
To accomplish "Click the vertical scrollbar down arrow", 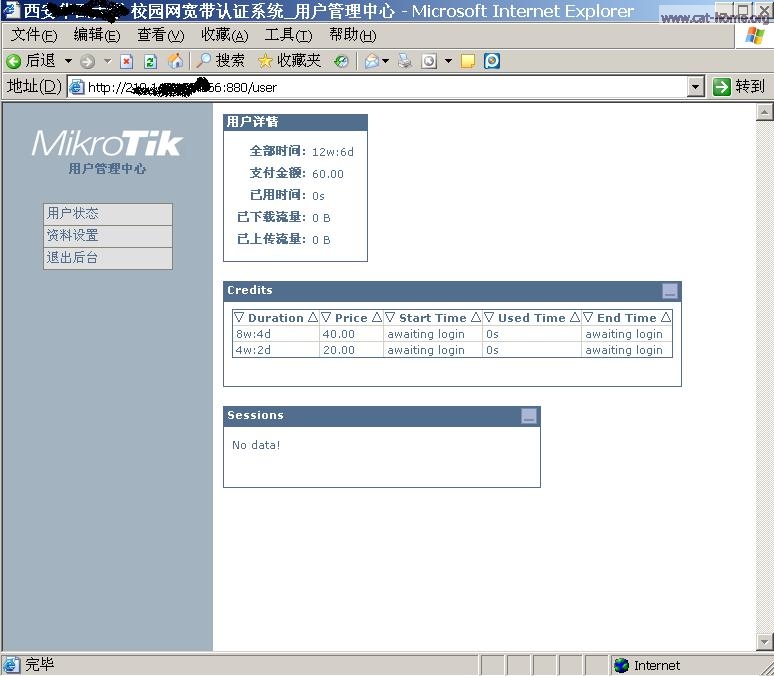I will pyautogui.click(x=765, y=641).
